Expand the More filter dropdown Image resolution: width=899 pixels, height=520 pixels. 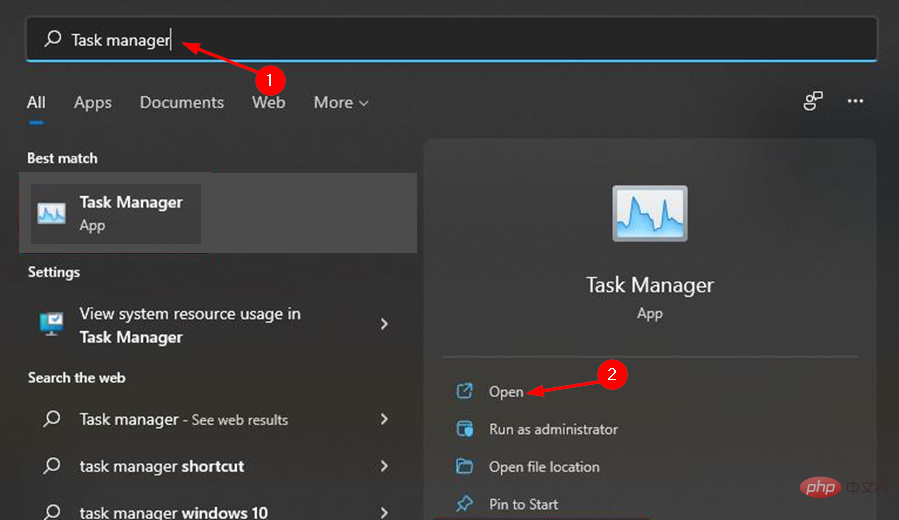pos(341,103)
